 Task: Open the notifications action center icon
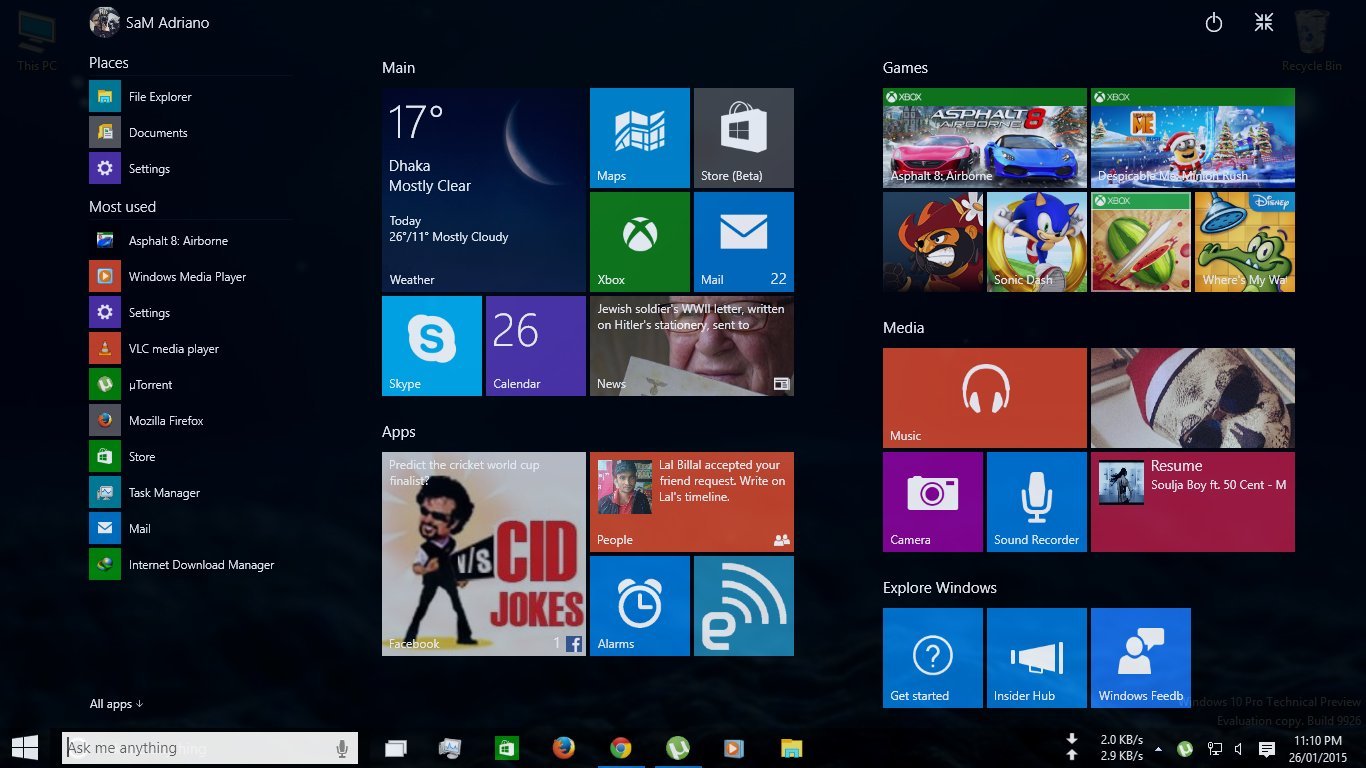point(1266,748)
